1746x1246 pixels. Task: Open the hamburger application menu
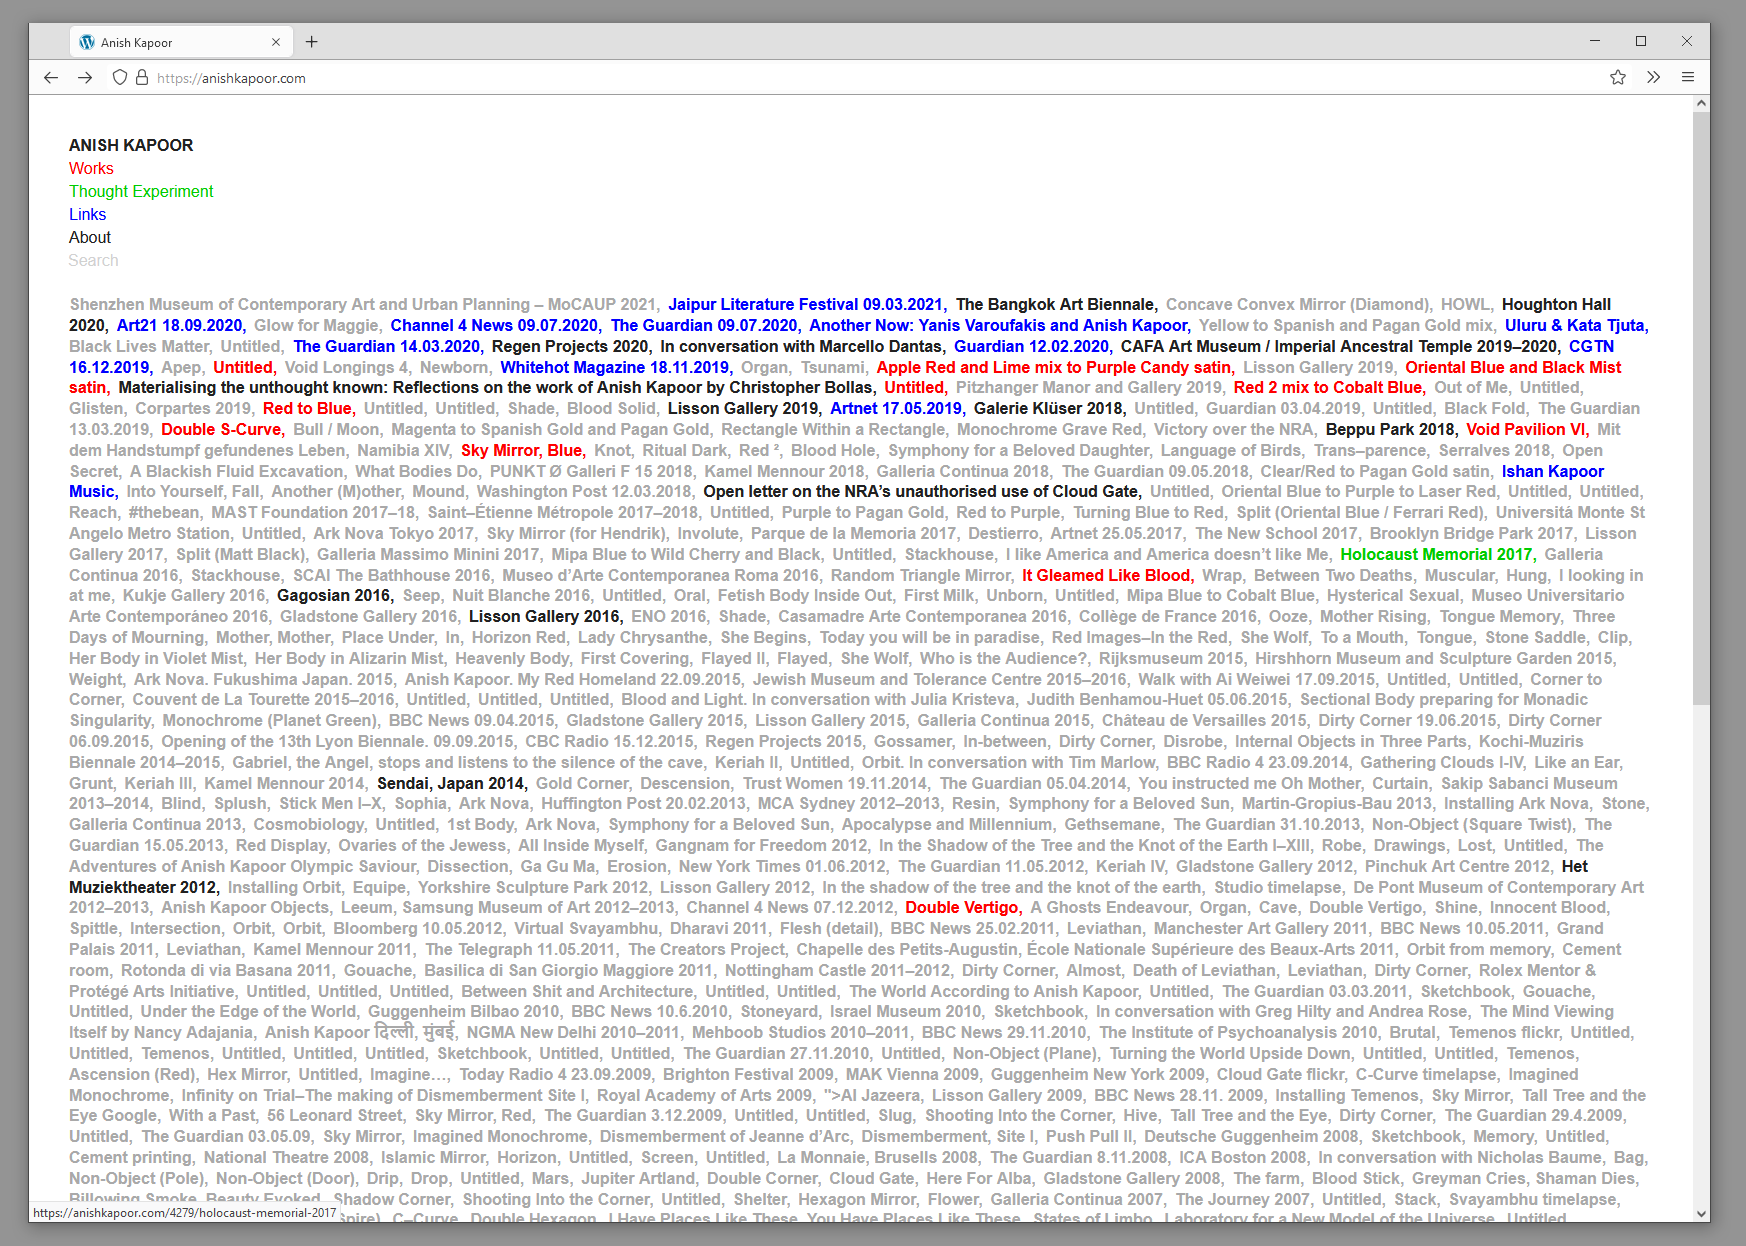click(1688, 77)
